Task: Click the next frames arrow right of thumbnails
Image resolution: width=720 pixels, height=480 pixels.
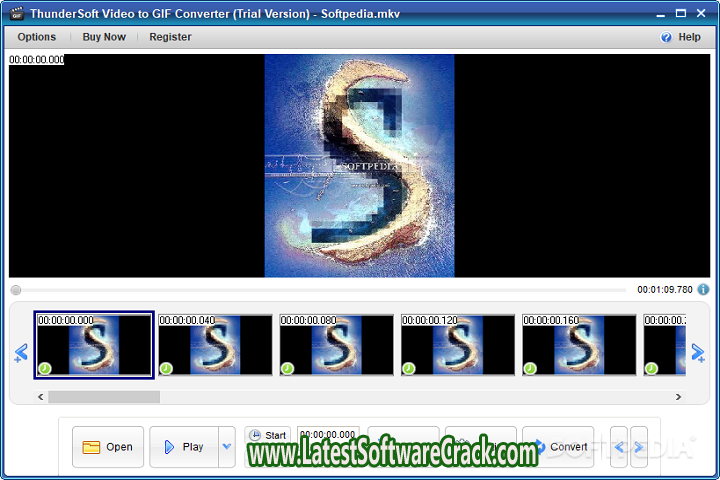Action: [698, 352]
